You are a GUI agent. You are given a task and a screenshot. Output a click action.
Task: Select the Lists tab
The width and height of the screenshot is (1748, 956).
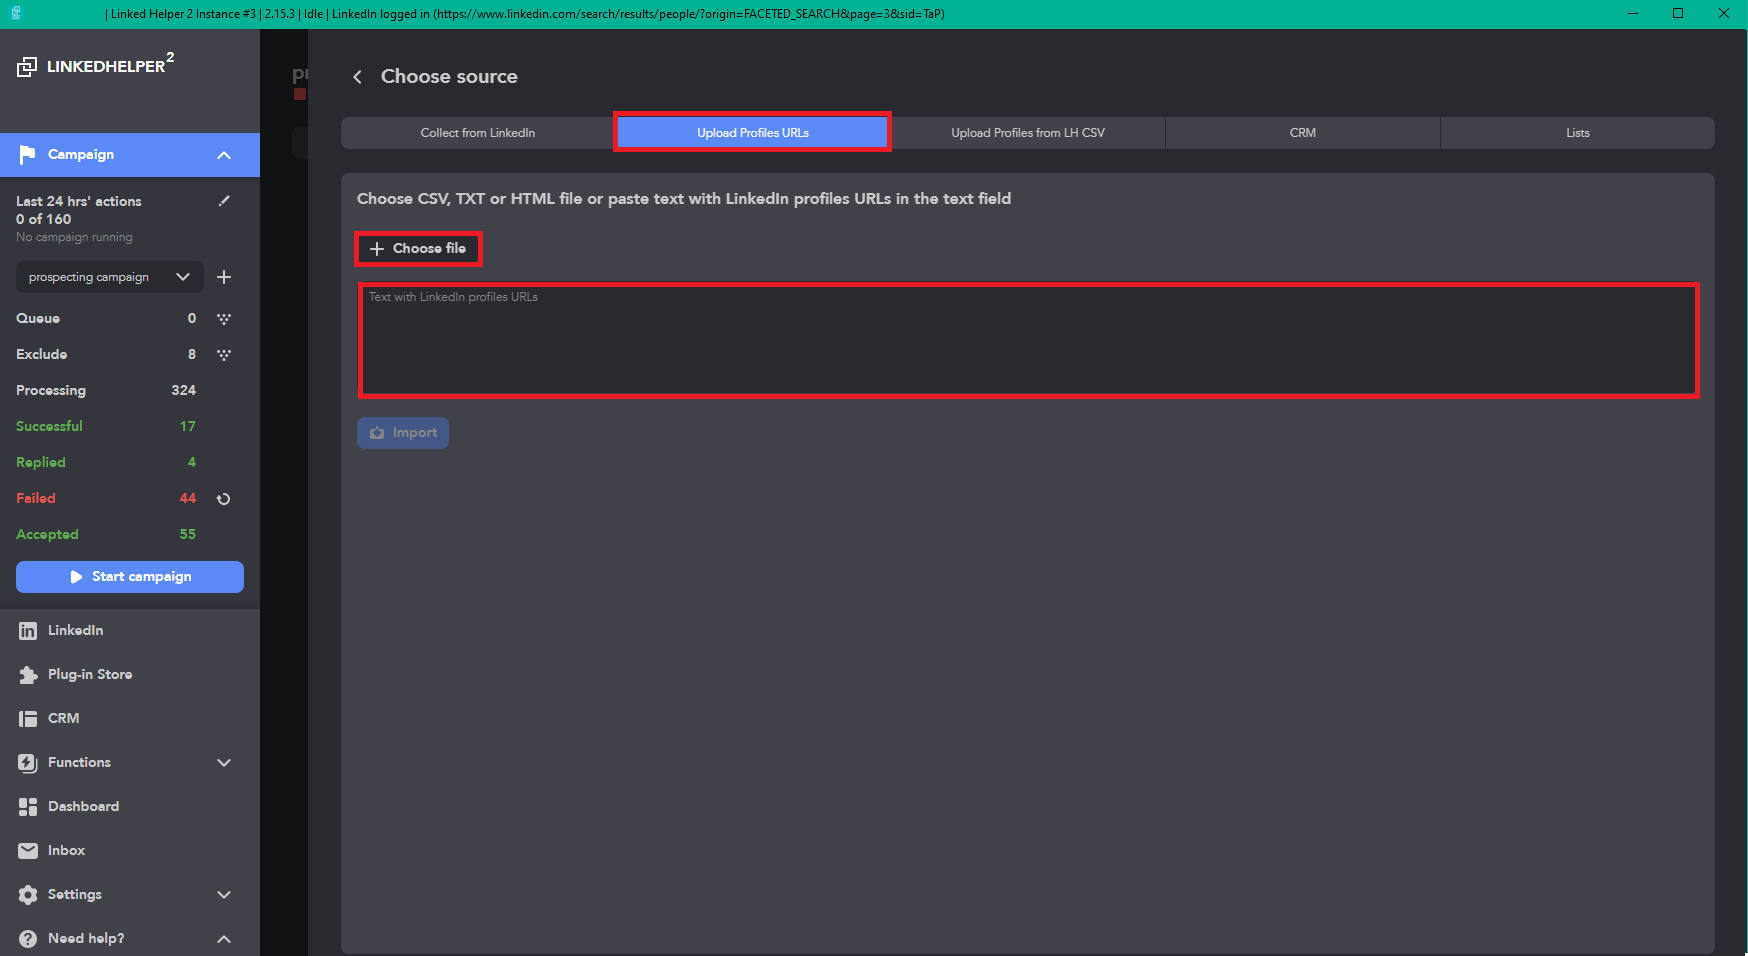coord(1578,133)
